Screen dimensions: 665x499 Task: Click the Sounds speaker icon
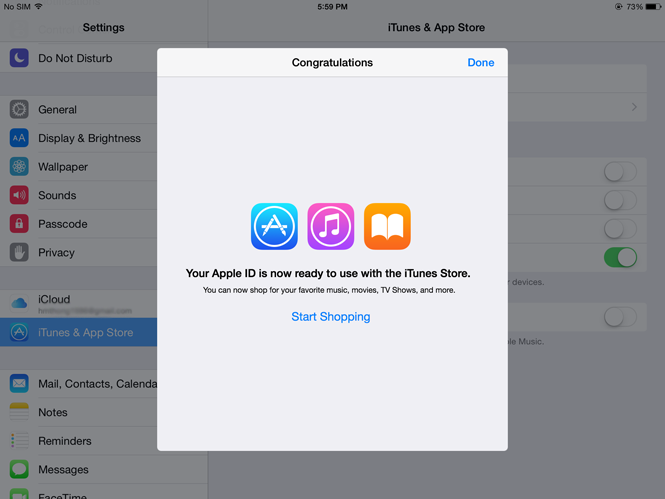click(19, 195)
